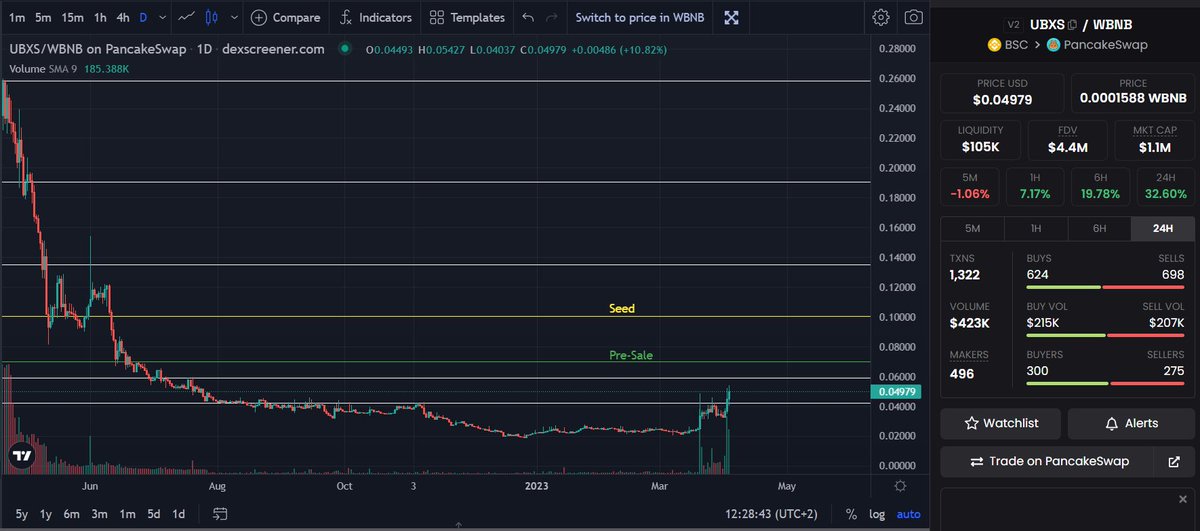The image size is (1200, 531).
Task: Set range to 5d
Action: point(153,514)
